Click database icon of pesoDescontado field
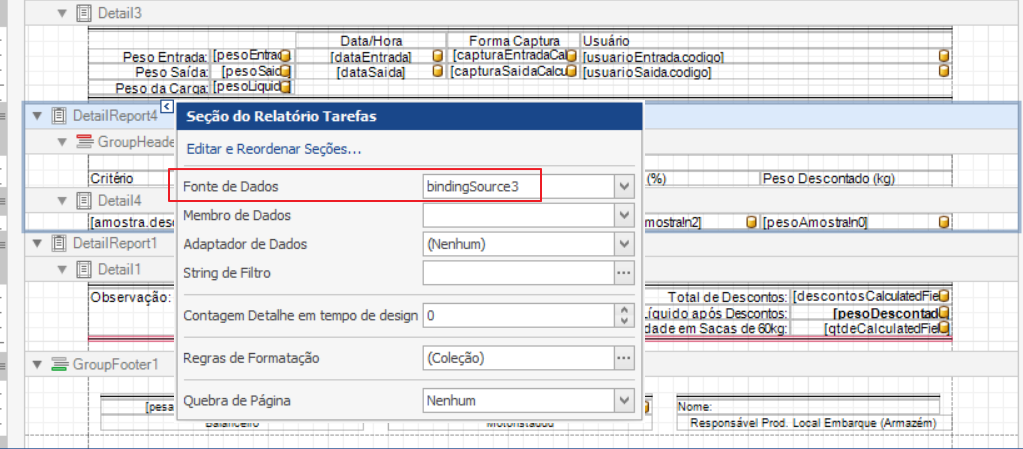 pos(943,313)
